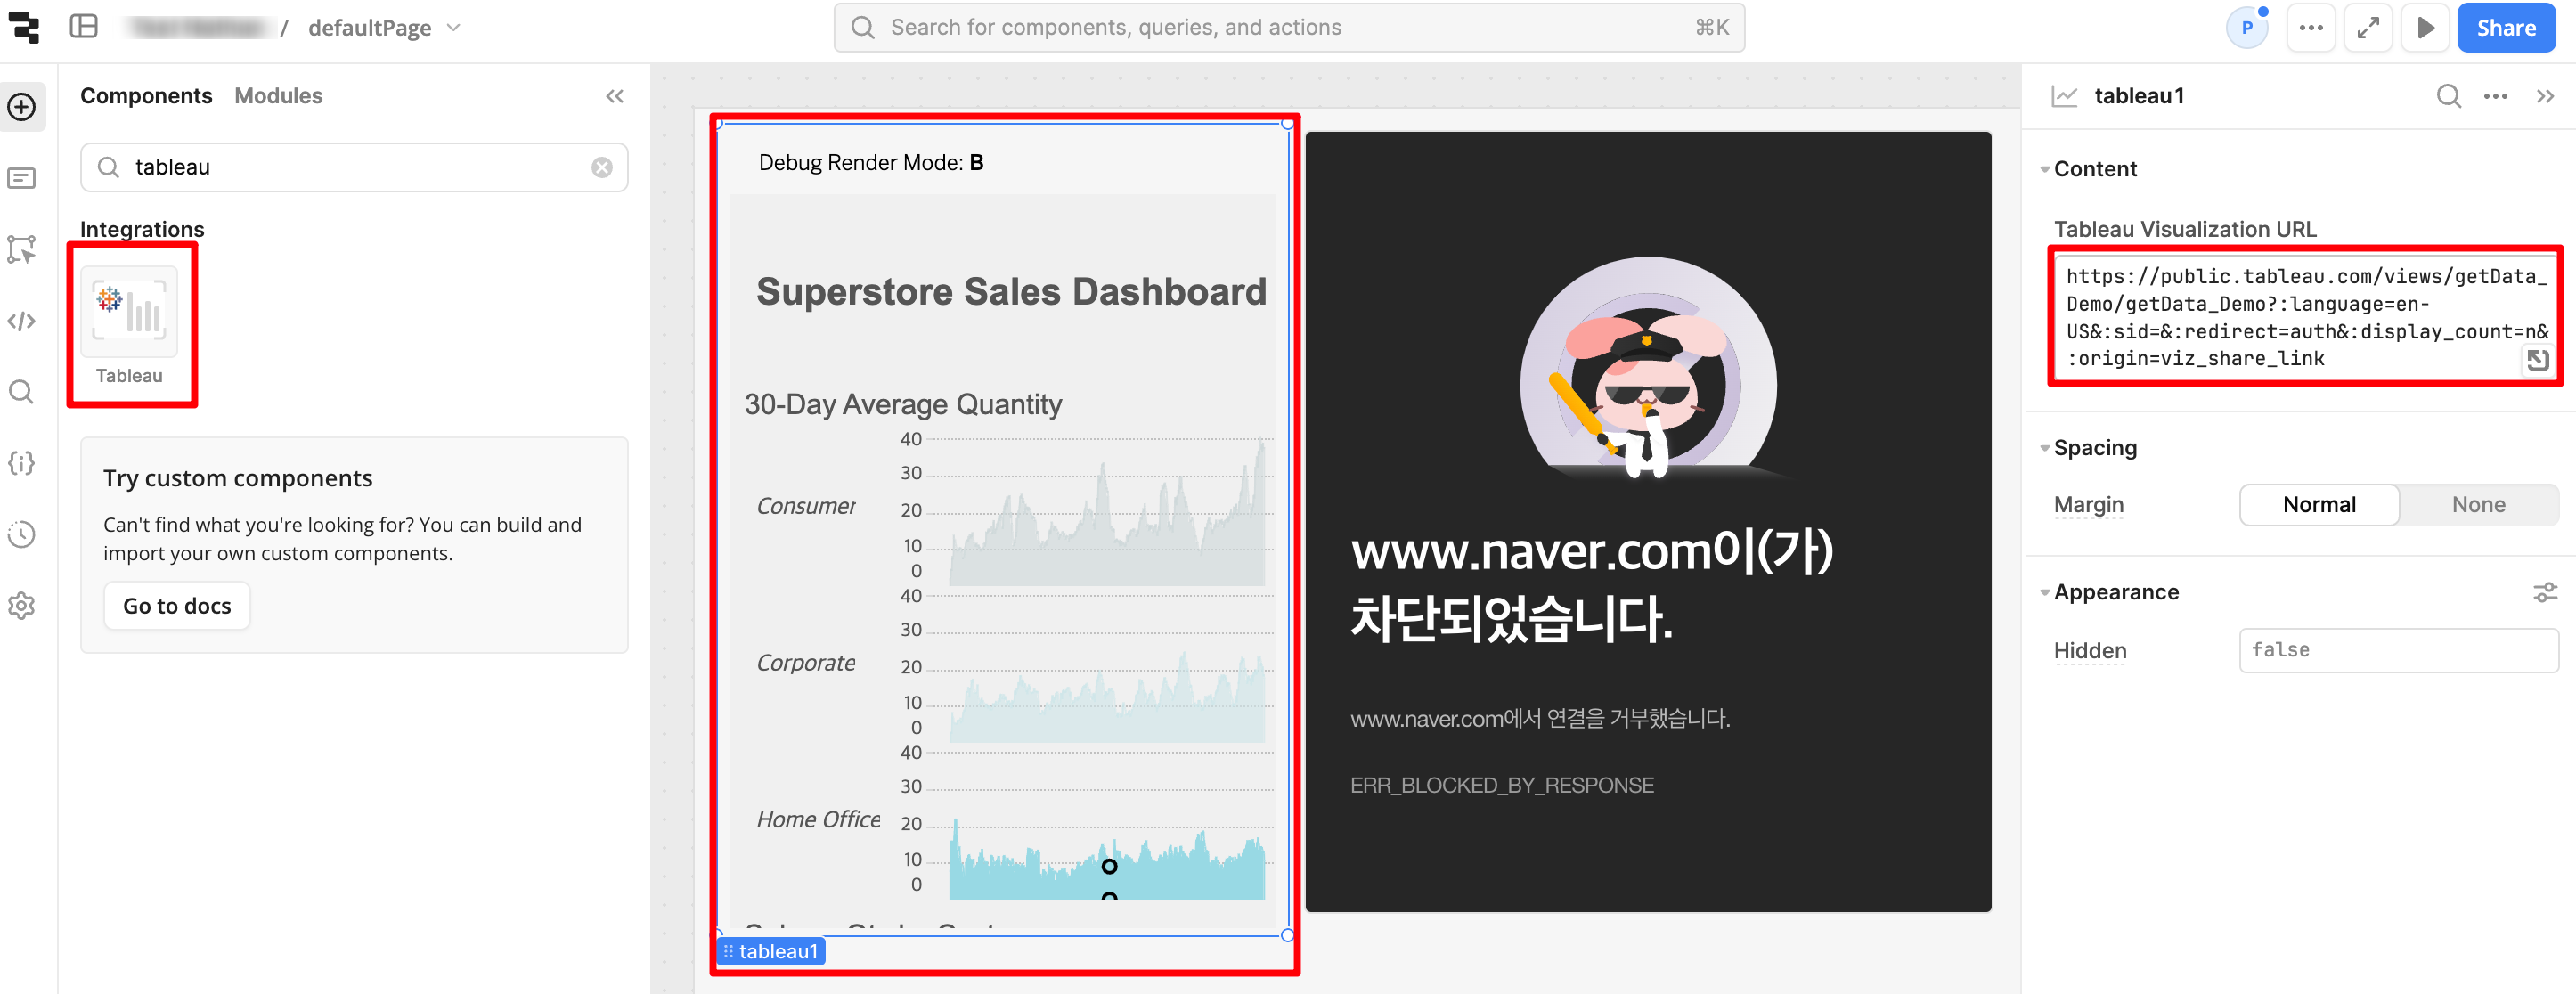Click the Retool logo icon
Viewport: 2576px width, 994px height.
point(23,27)
